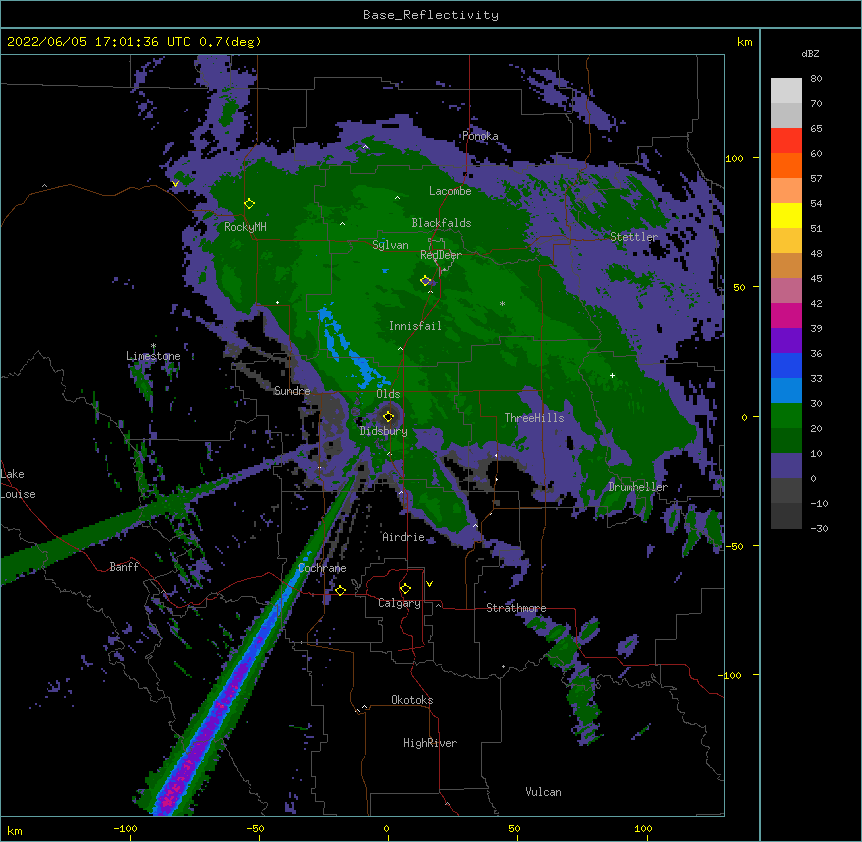The height and width of the screenshot is (842, 862).
Task: Click the Didsbury town label
Action: click(383, 431)
